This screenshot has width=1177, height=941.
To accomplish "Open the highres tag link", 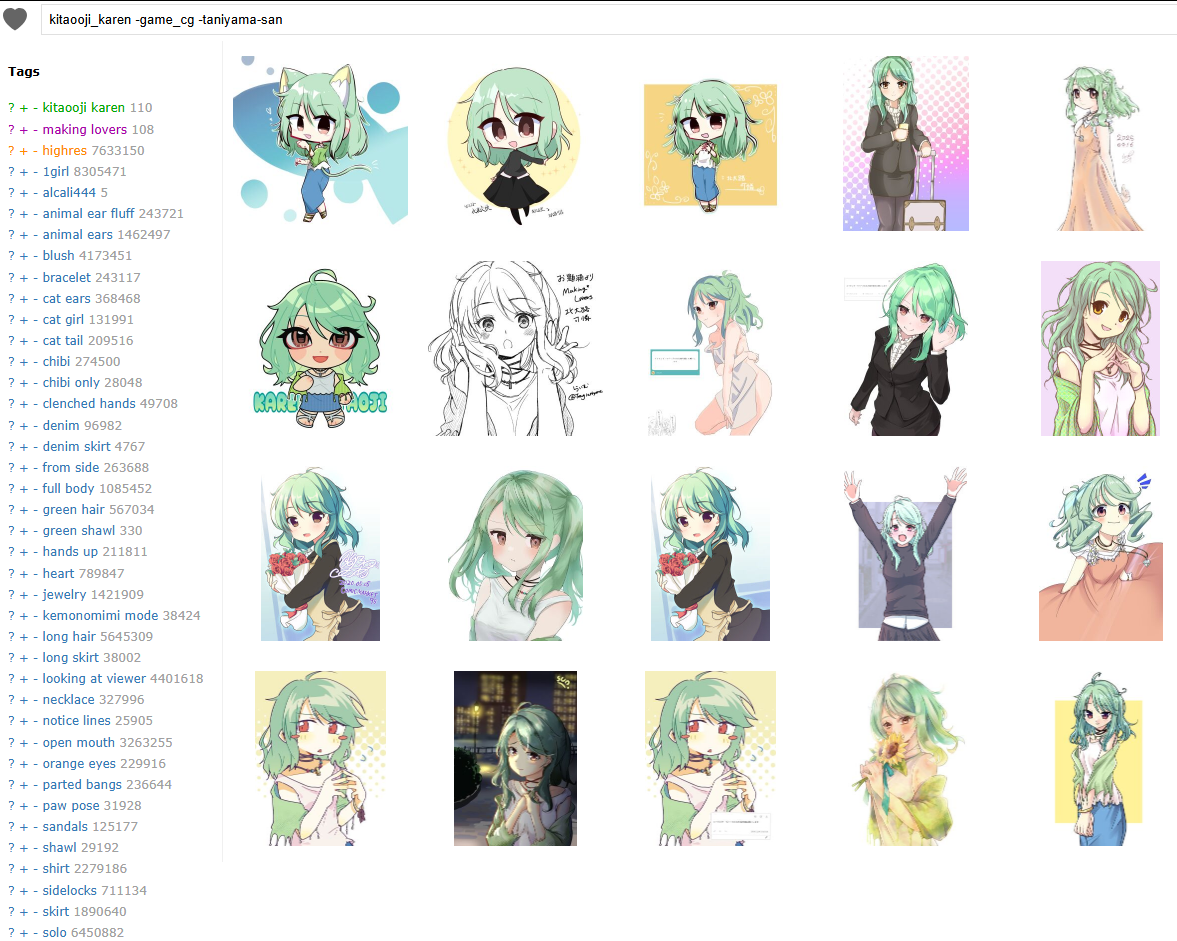I will [65, 150].
